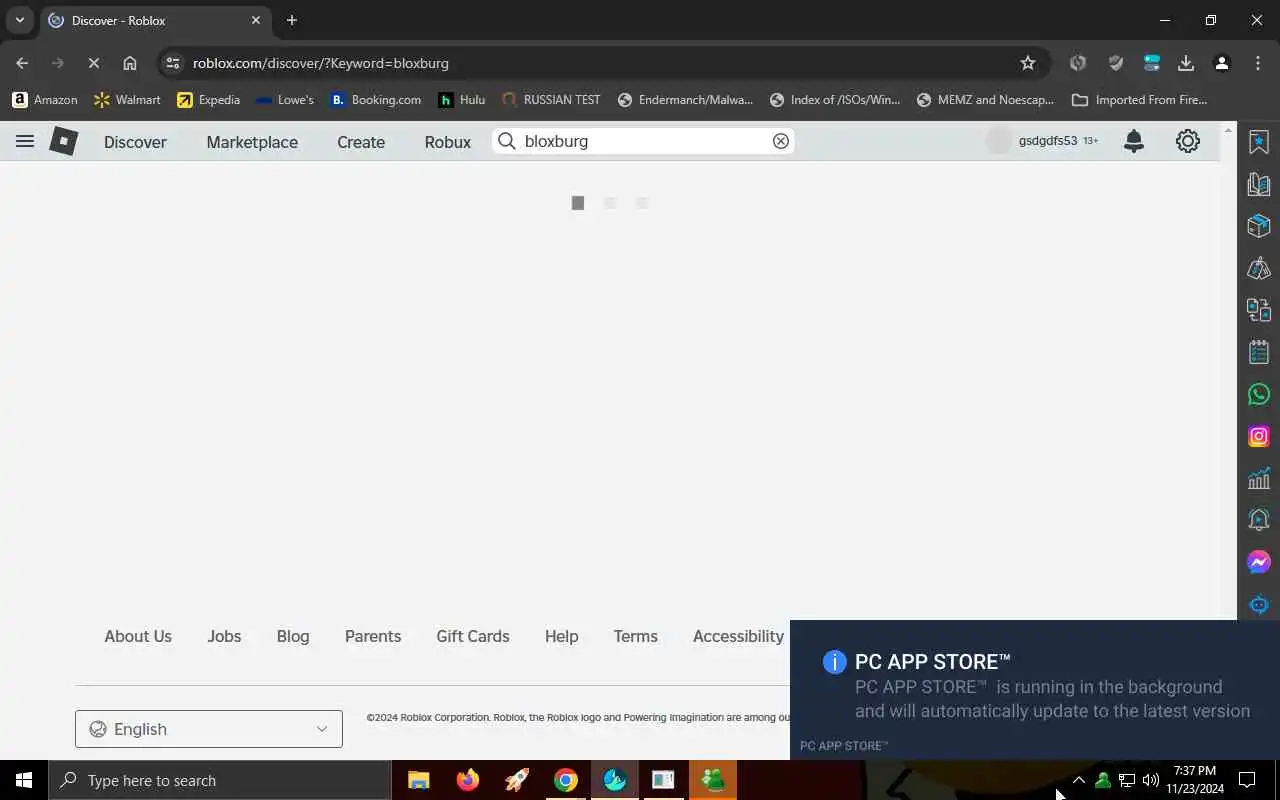This screenshot has height=800, width=1280.
Task: View site information in address bar
Action: point(173,63)
